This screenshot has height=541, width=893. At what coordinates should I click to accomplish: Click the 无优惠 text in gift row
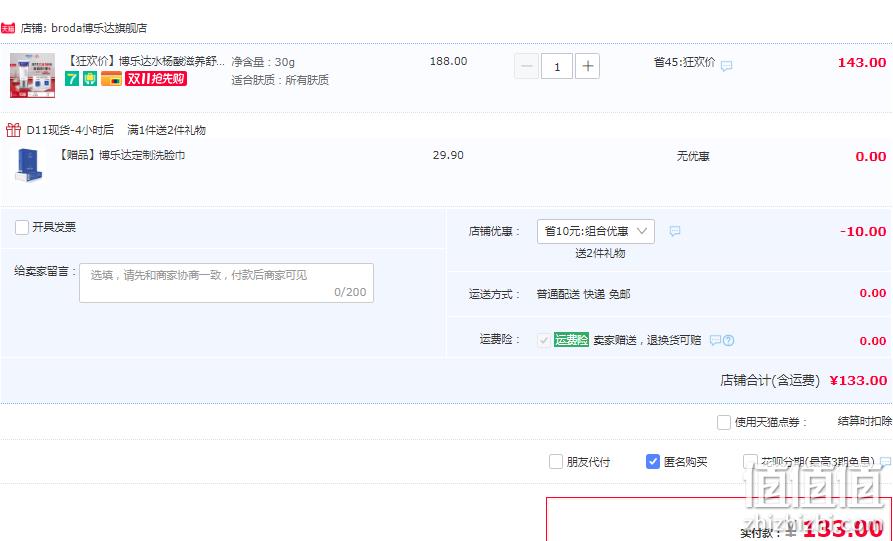693,156
